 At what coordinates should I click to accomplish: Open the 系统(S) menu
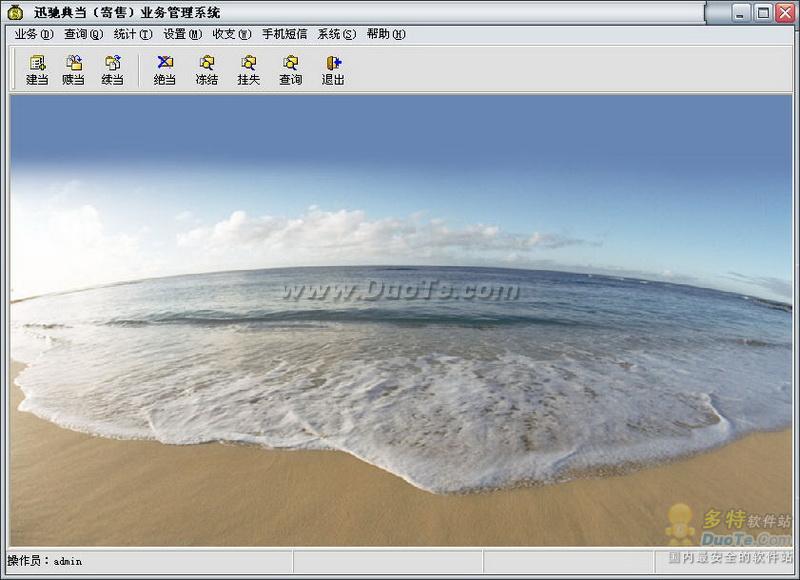pos(336,34)
